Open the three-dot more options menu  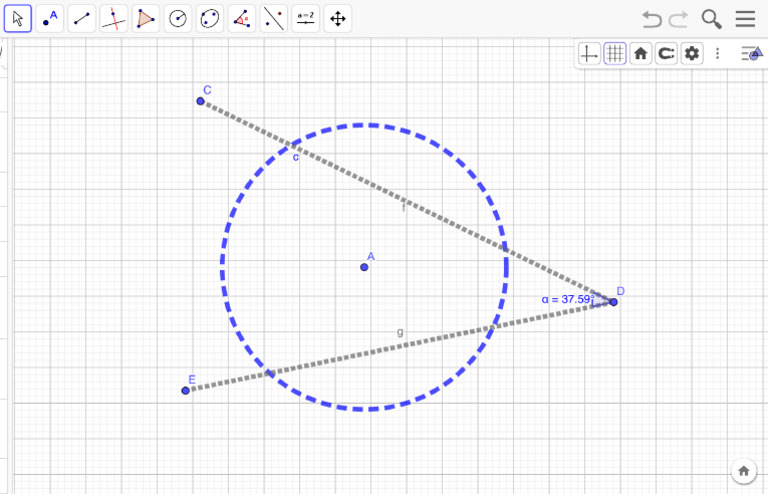(x=718, y=53)
